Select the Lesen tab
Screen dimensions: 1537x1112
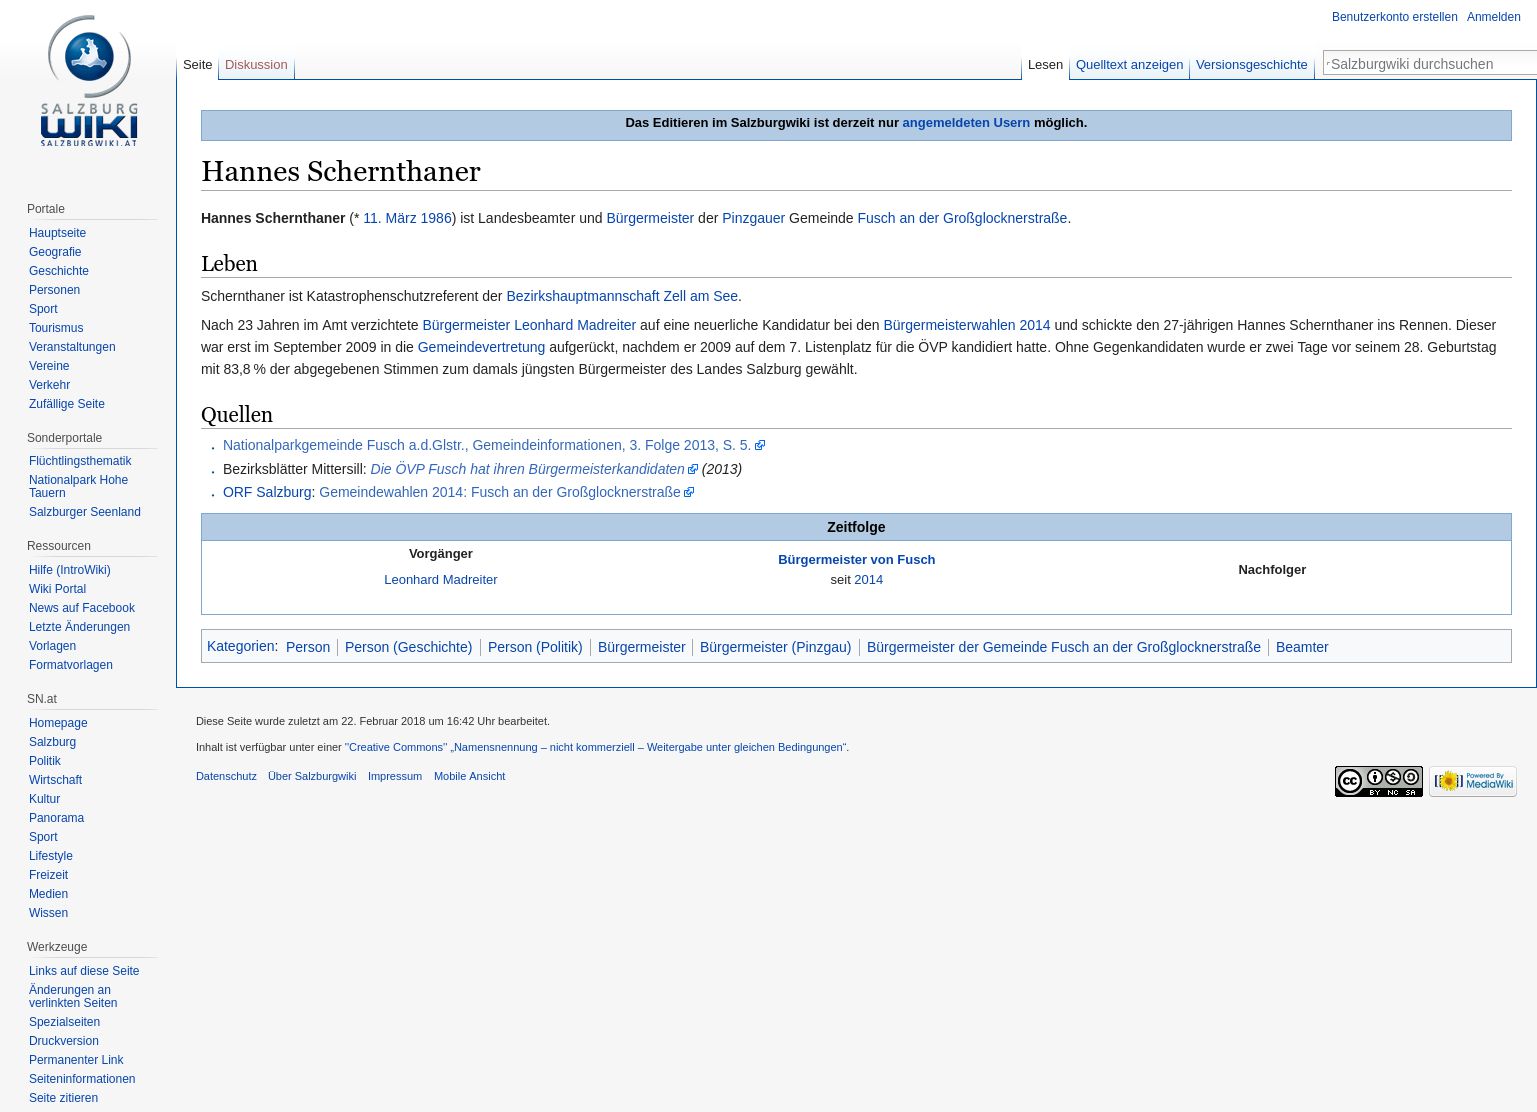click(x=1045, y=65)
